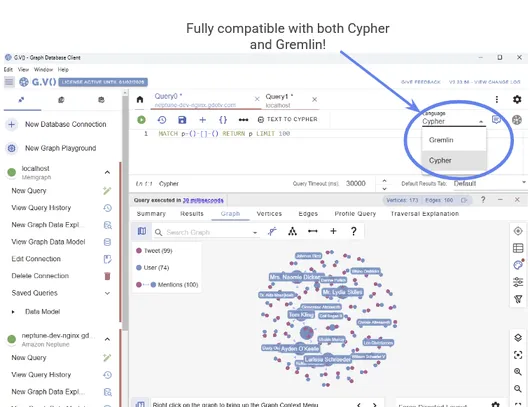
Task: Open query history from the toolbar clock icon
Action: point(162,120)
